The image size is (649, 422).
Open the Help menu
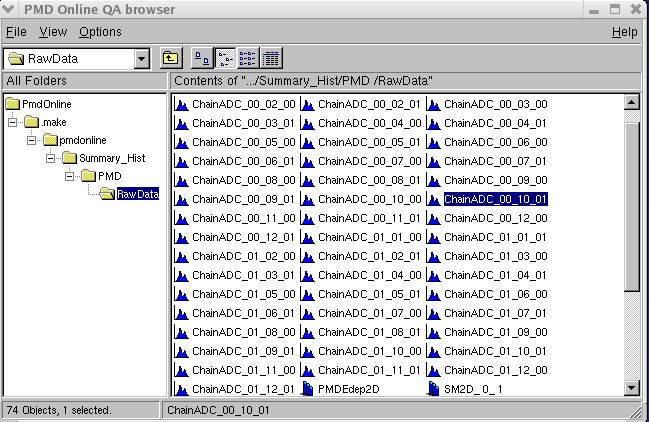[624, 32]
